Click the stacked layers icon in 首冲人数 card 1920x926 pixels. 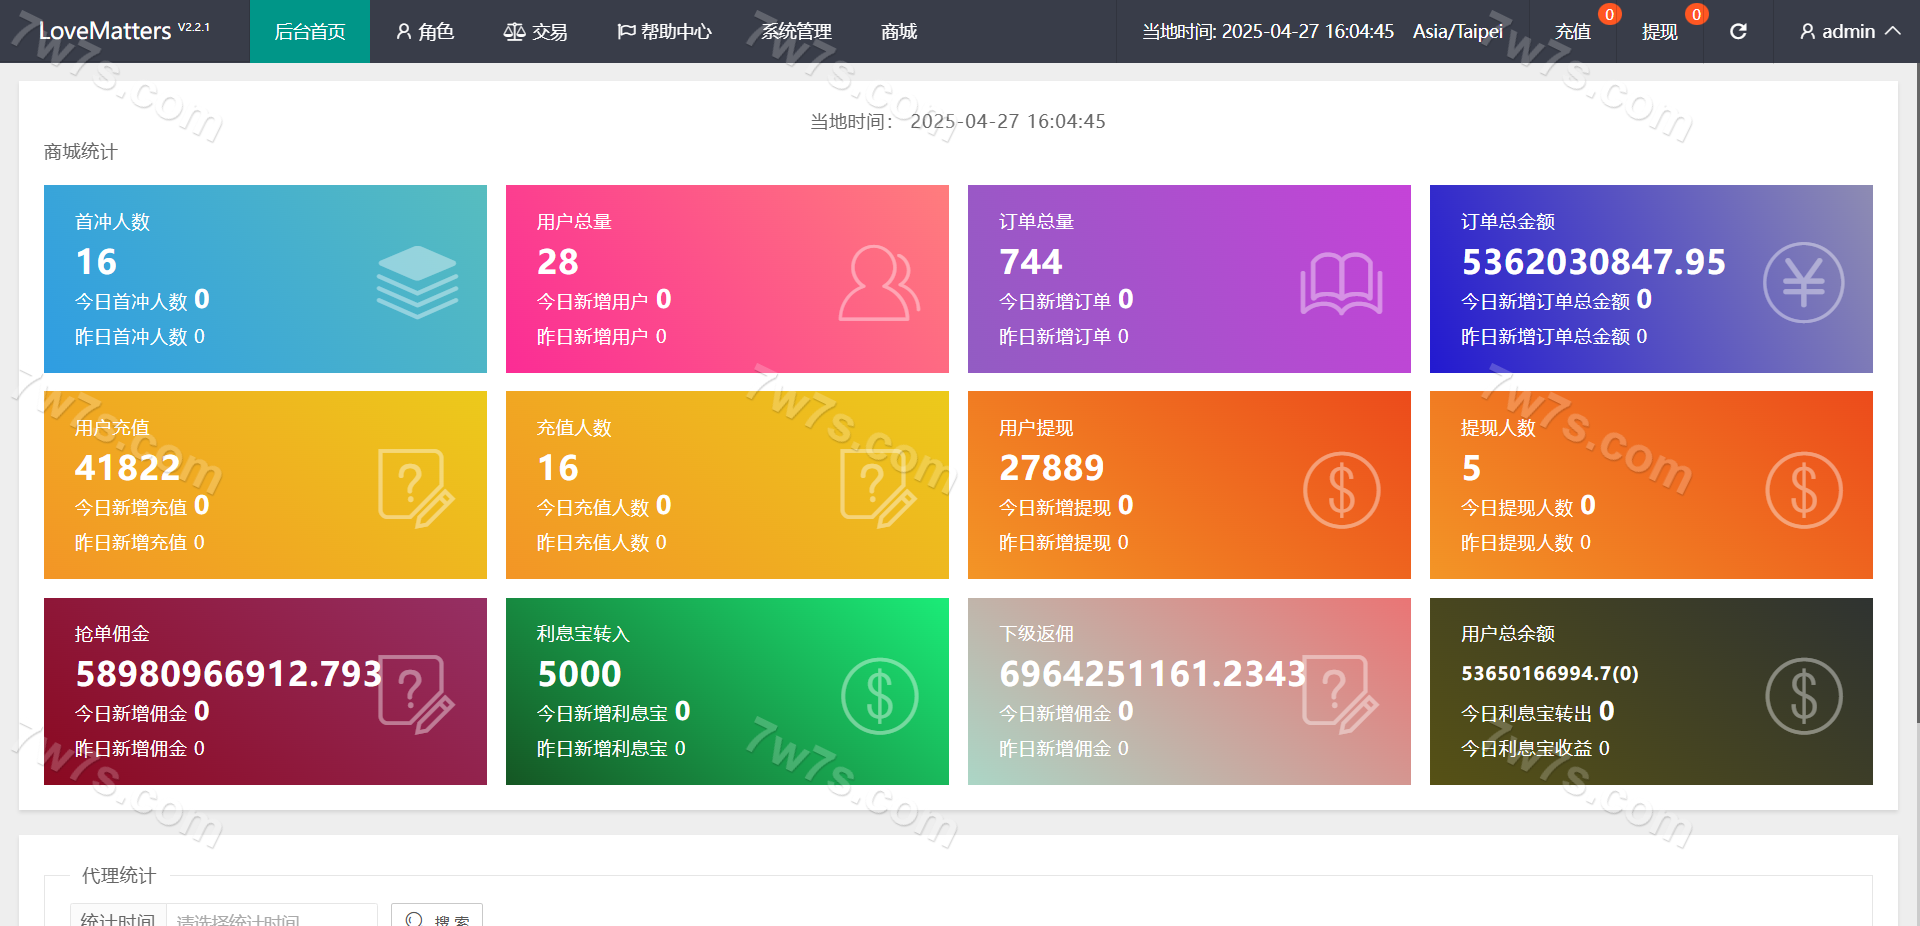(x=417, y=282)
